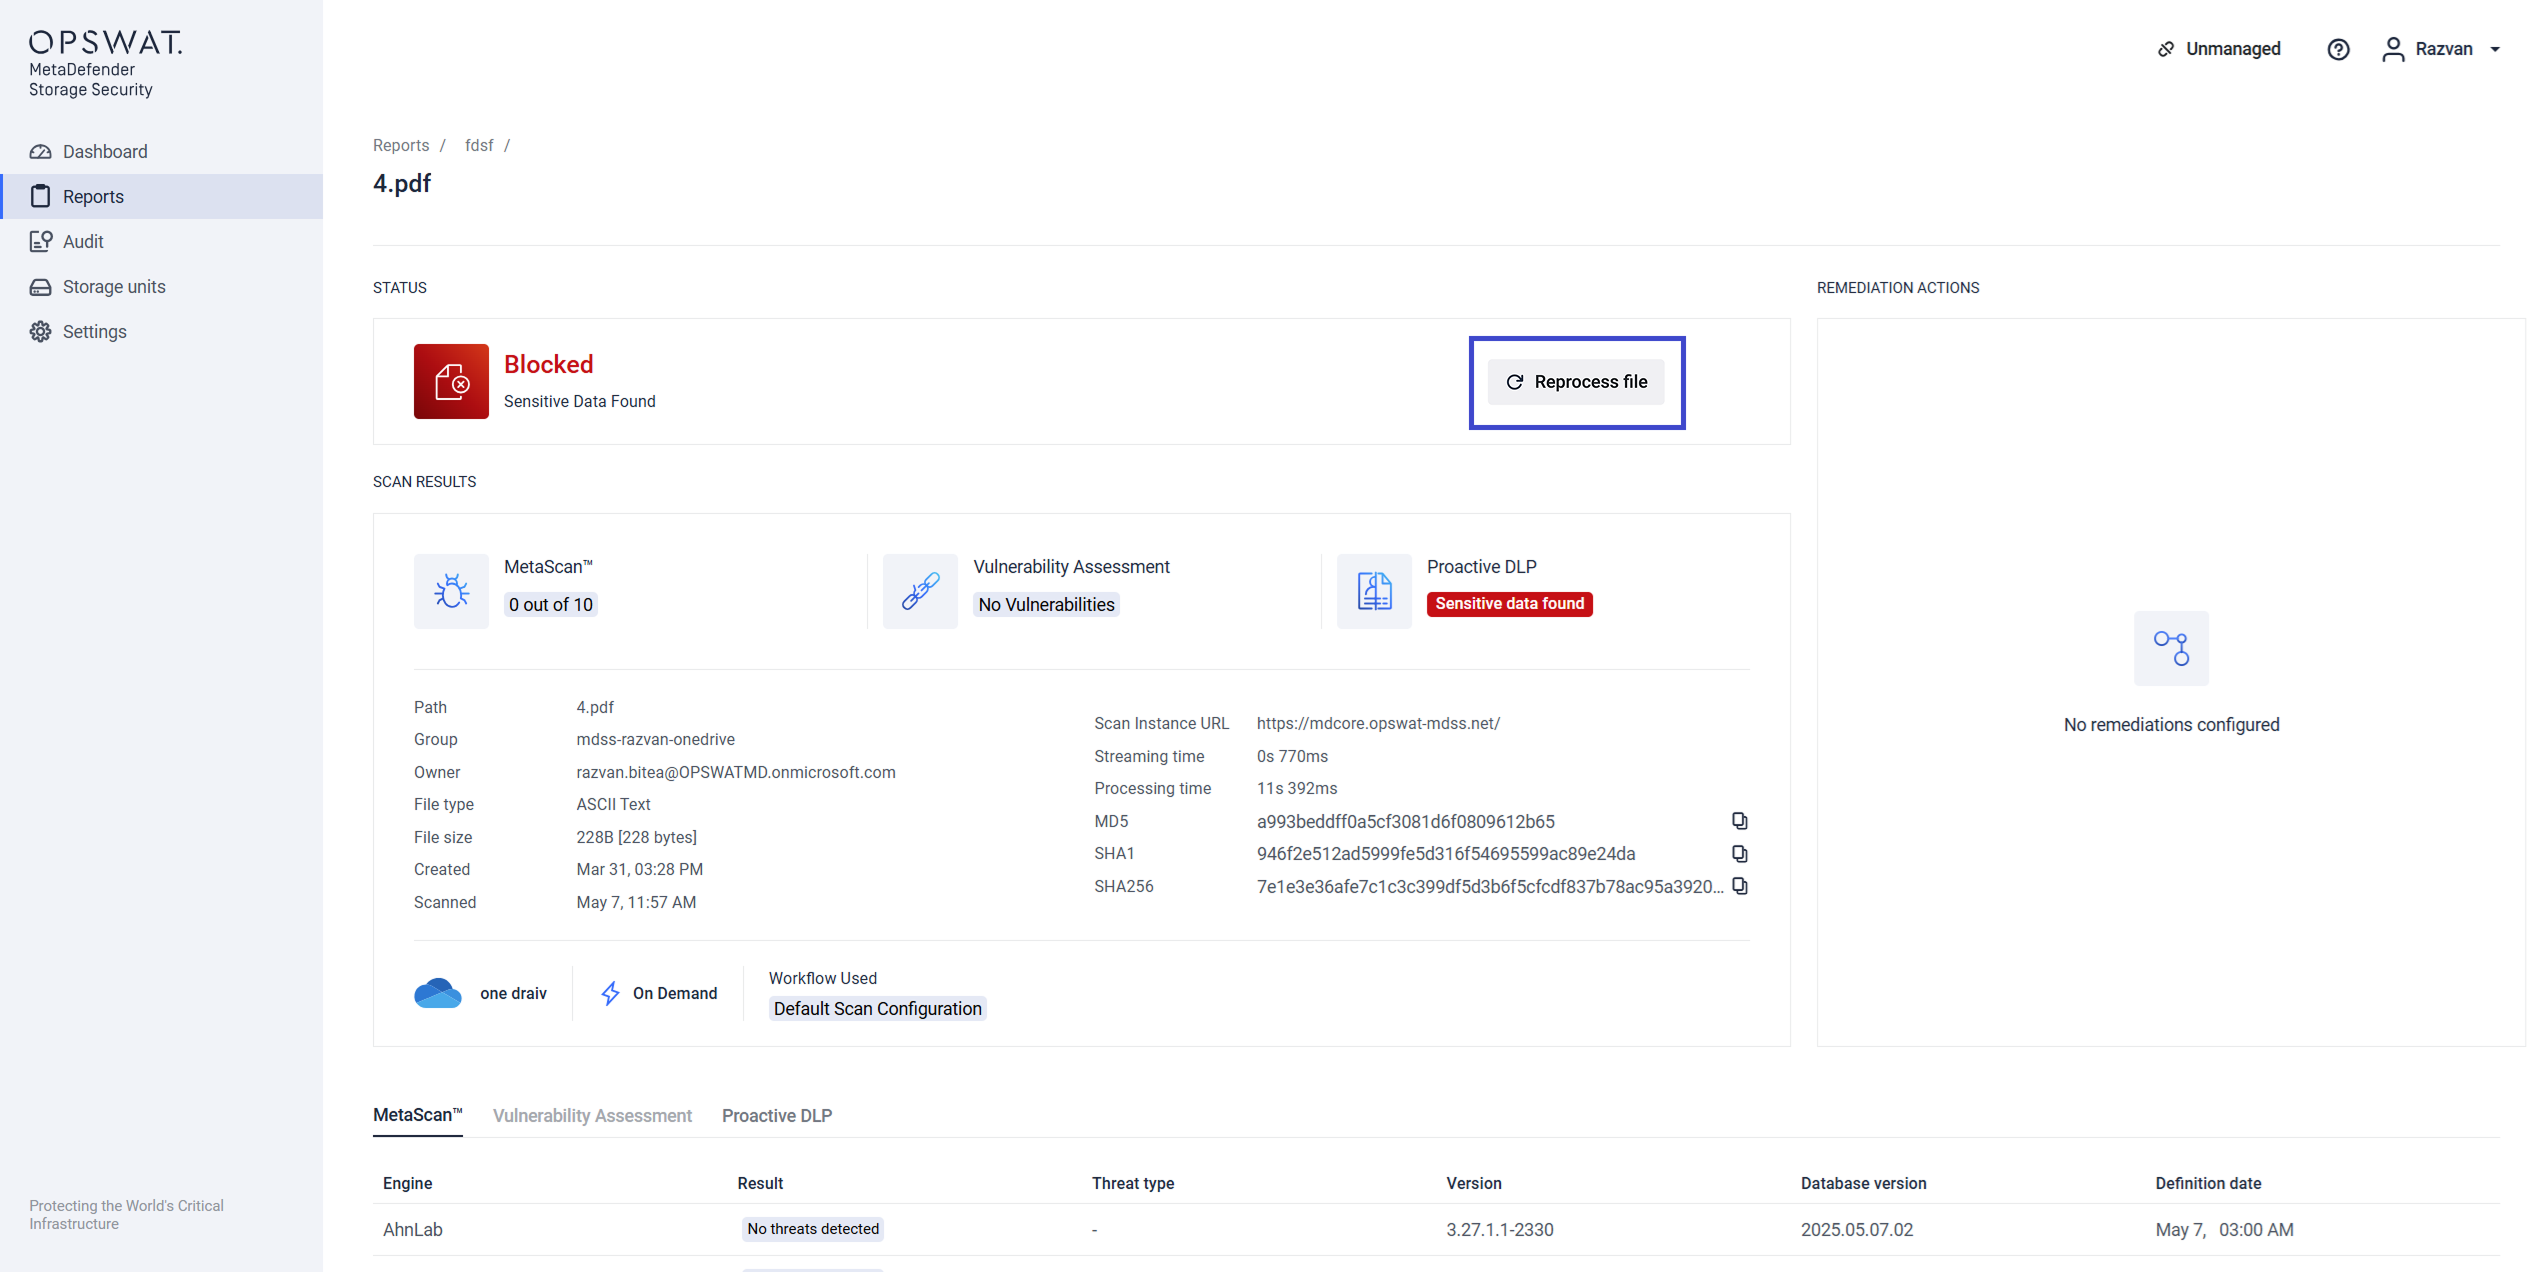2544x1272 pixels.
Task: Click the Definition date column header
Action: click(2208, 1183)
